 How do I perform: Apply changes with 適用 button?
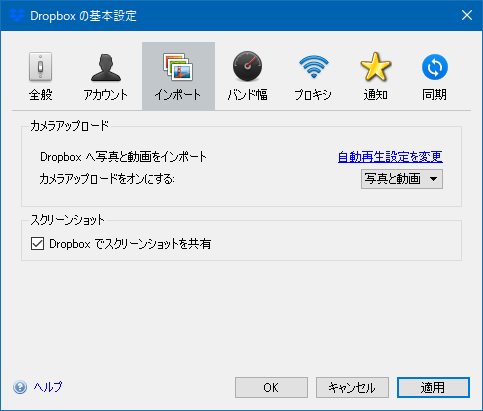[x=433, y=387]
